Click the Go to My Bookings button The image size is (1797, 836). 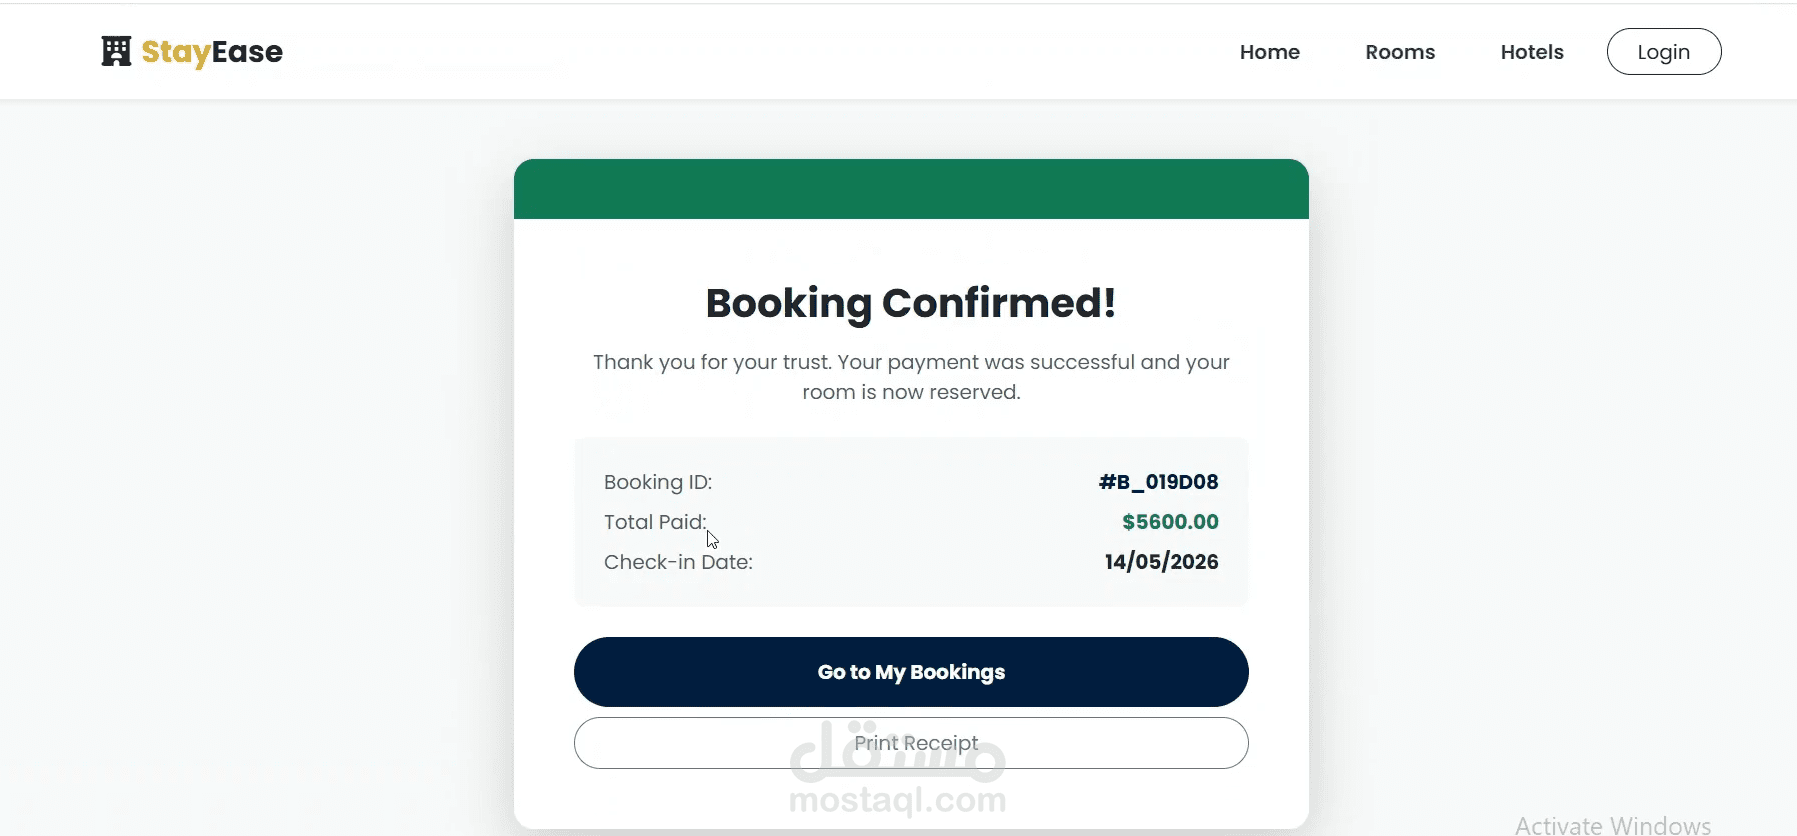pyautogui.click(x=911, y=672)
